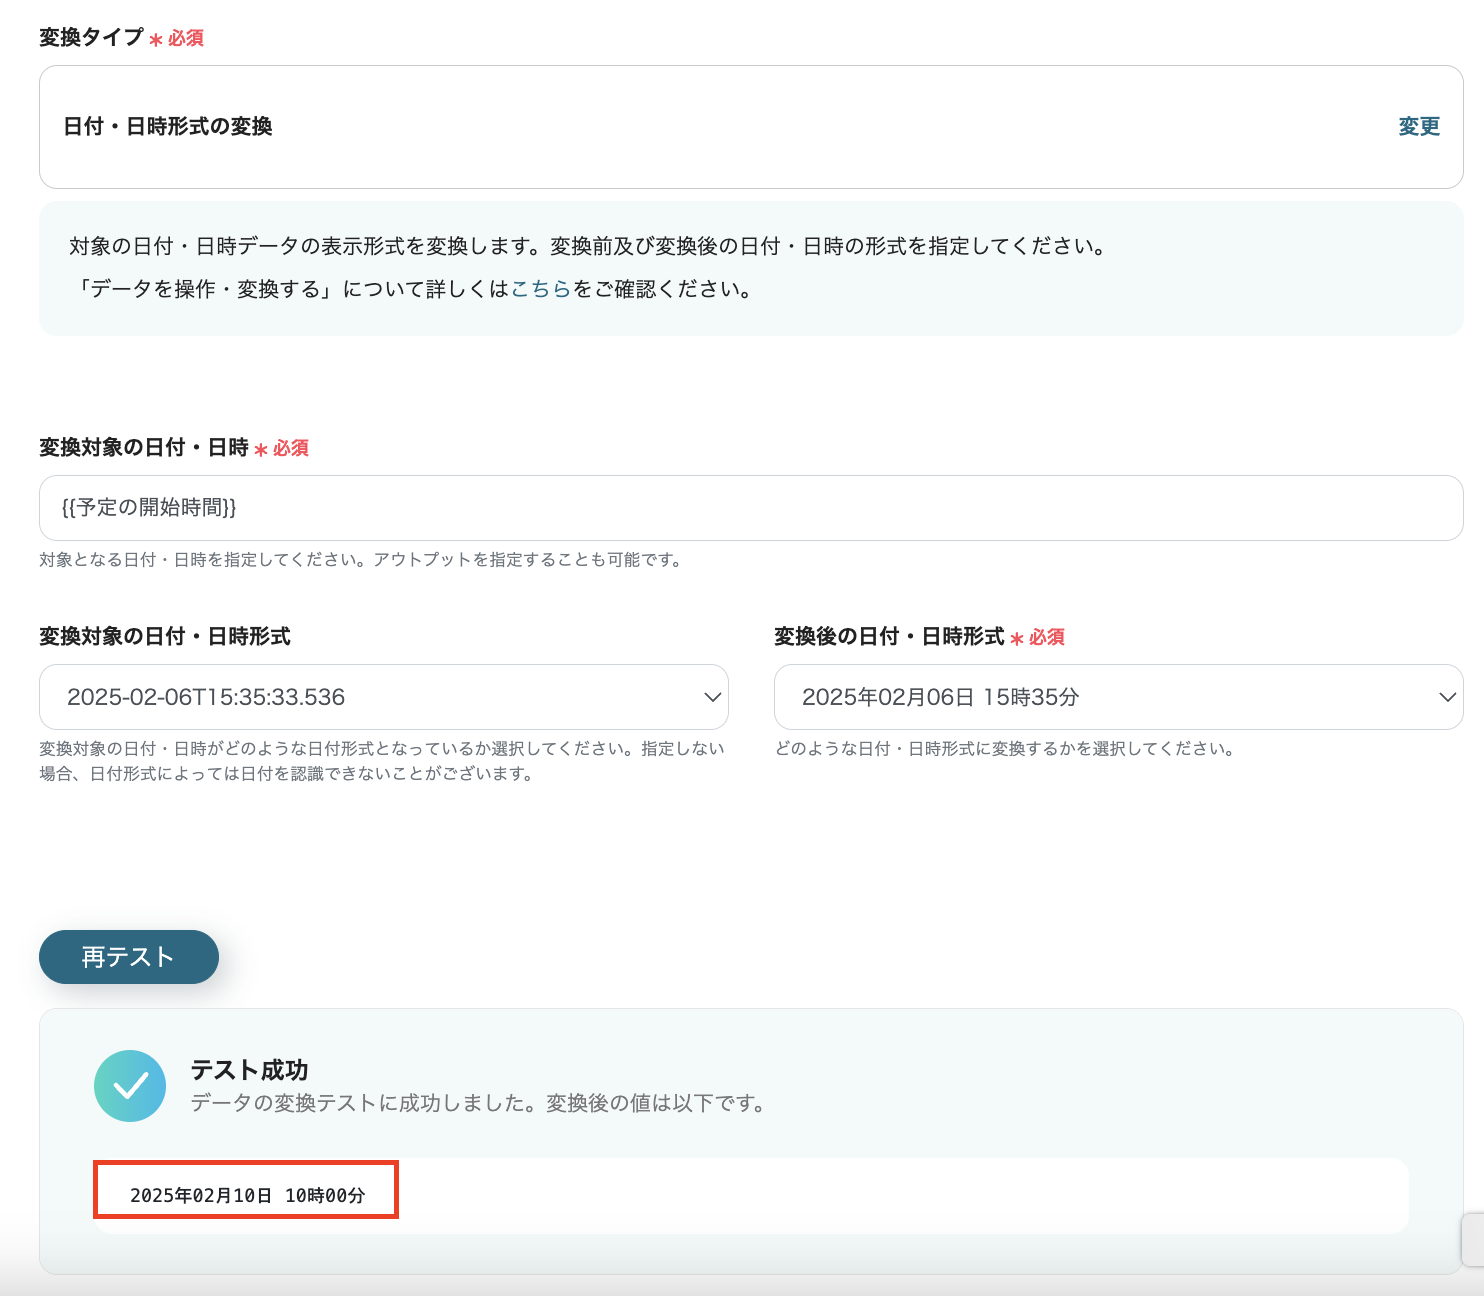Click the 変換後の日付・日時形式 label text
This screenshot has width=1484, height=1296.
click(x=889, y=637)
